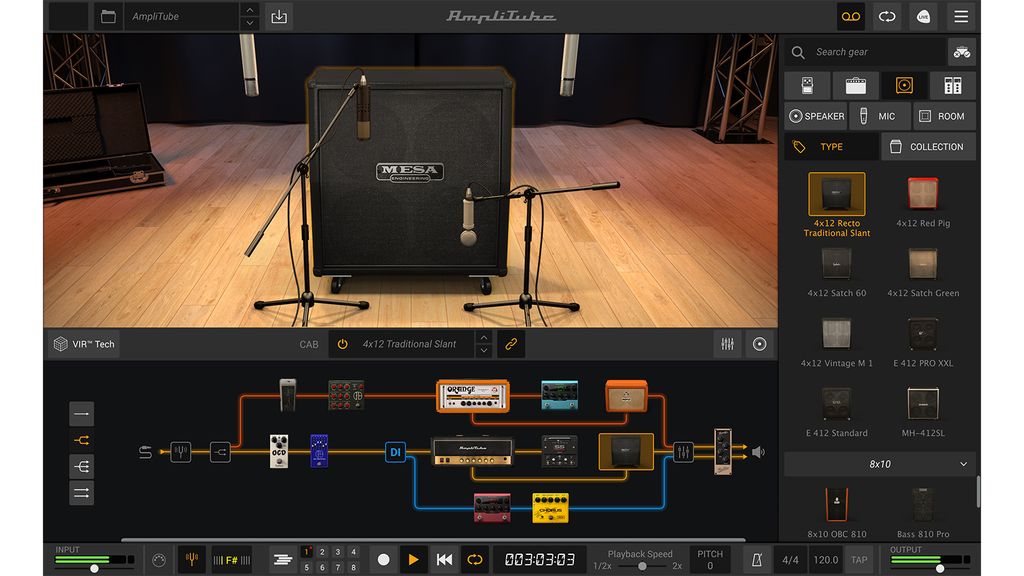Screen dimensions: 1024x576
Task: Enable loop playback in the transport bar
Action: click(x=475, y=559)
